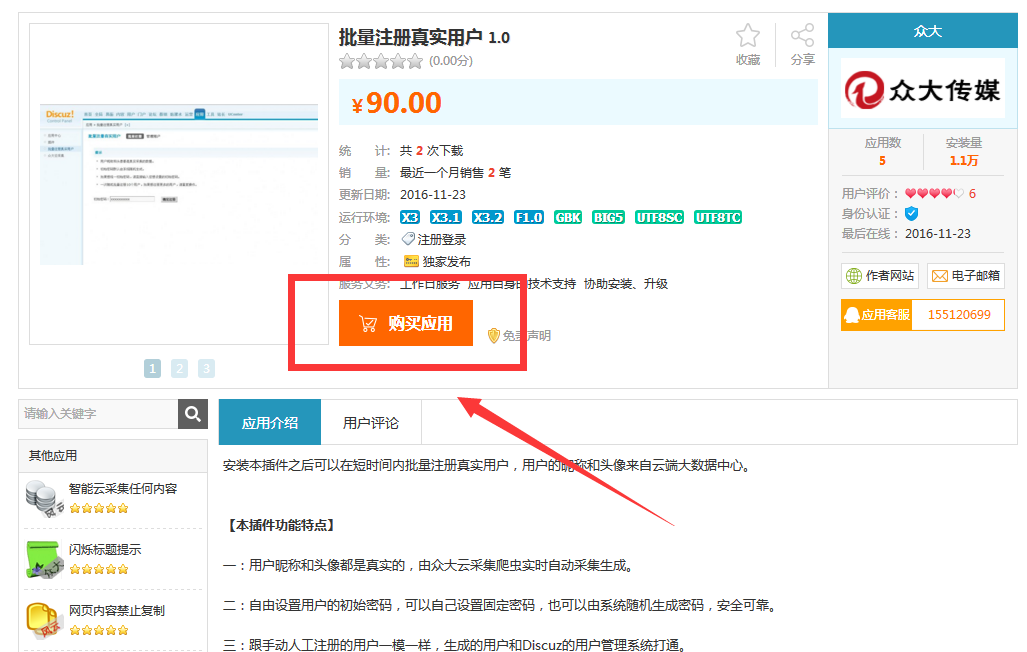Click the 最近一个月销售 2 笔 text
The image size is (1027, 652).
[x=456, y=172]
